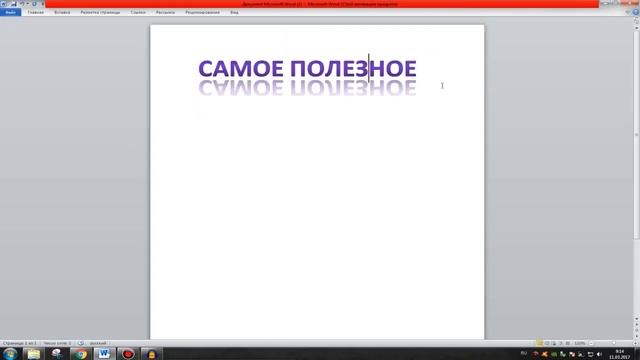Open the Ссылки ribbon tab
This screenshot has height=360, width=640.
(138, 12)
